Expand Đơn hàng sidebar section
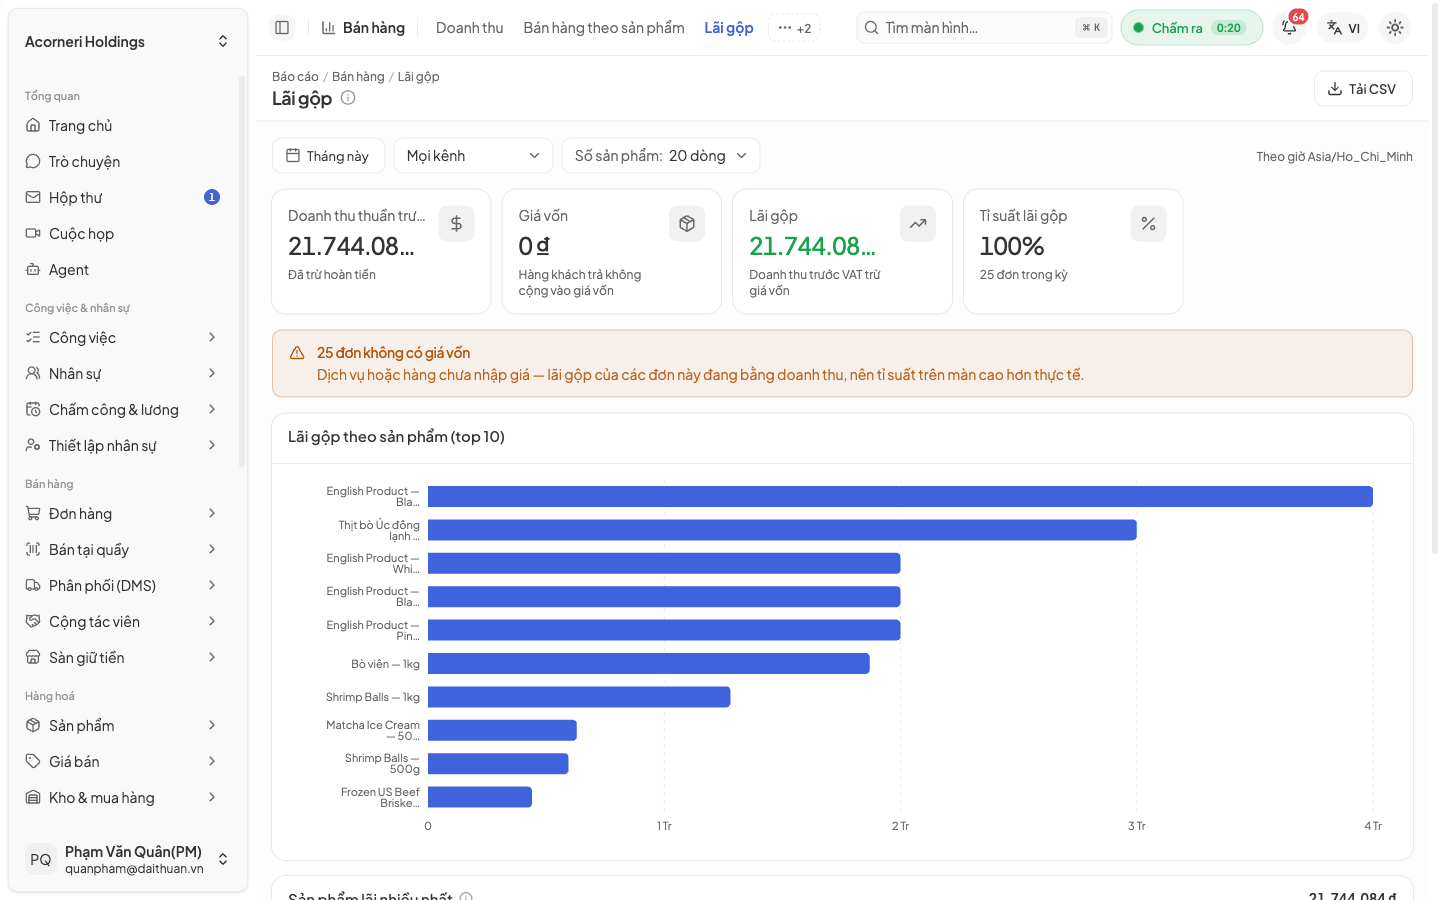1440x900 pixels. pyautogui.click(x=122, y=514)
